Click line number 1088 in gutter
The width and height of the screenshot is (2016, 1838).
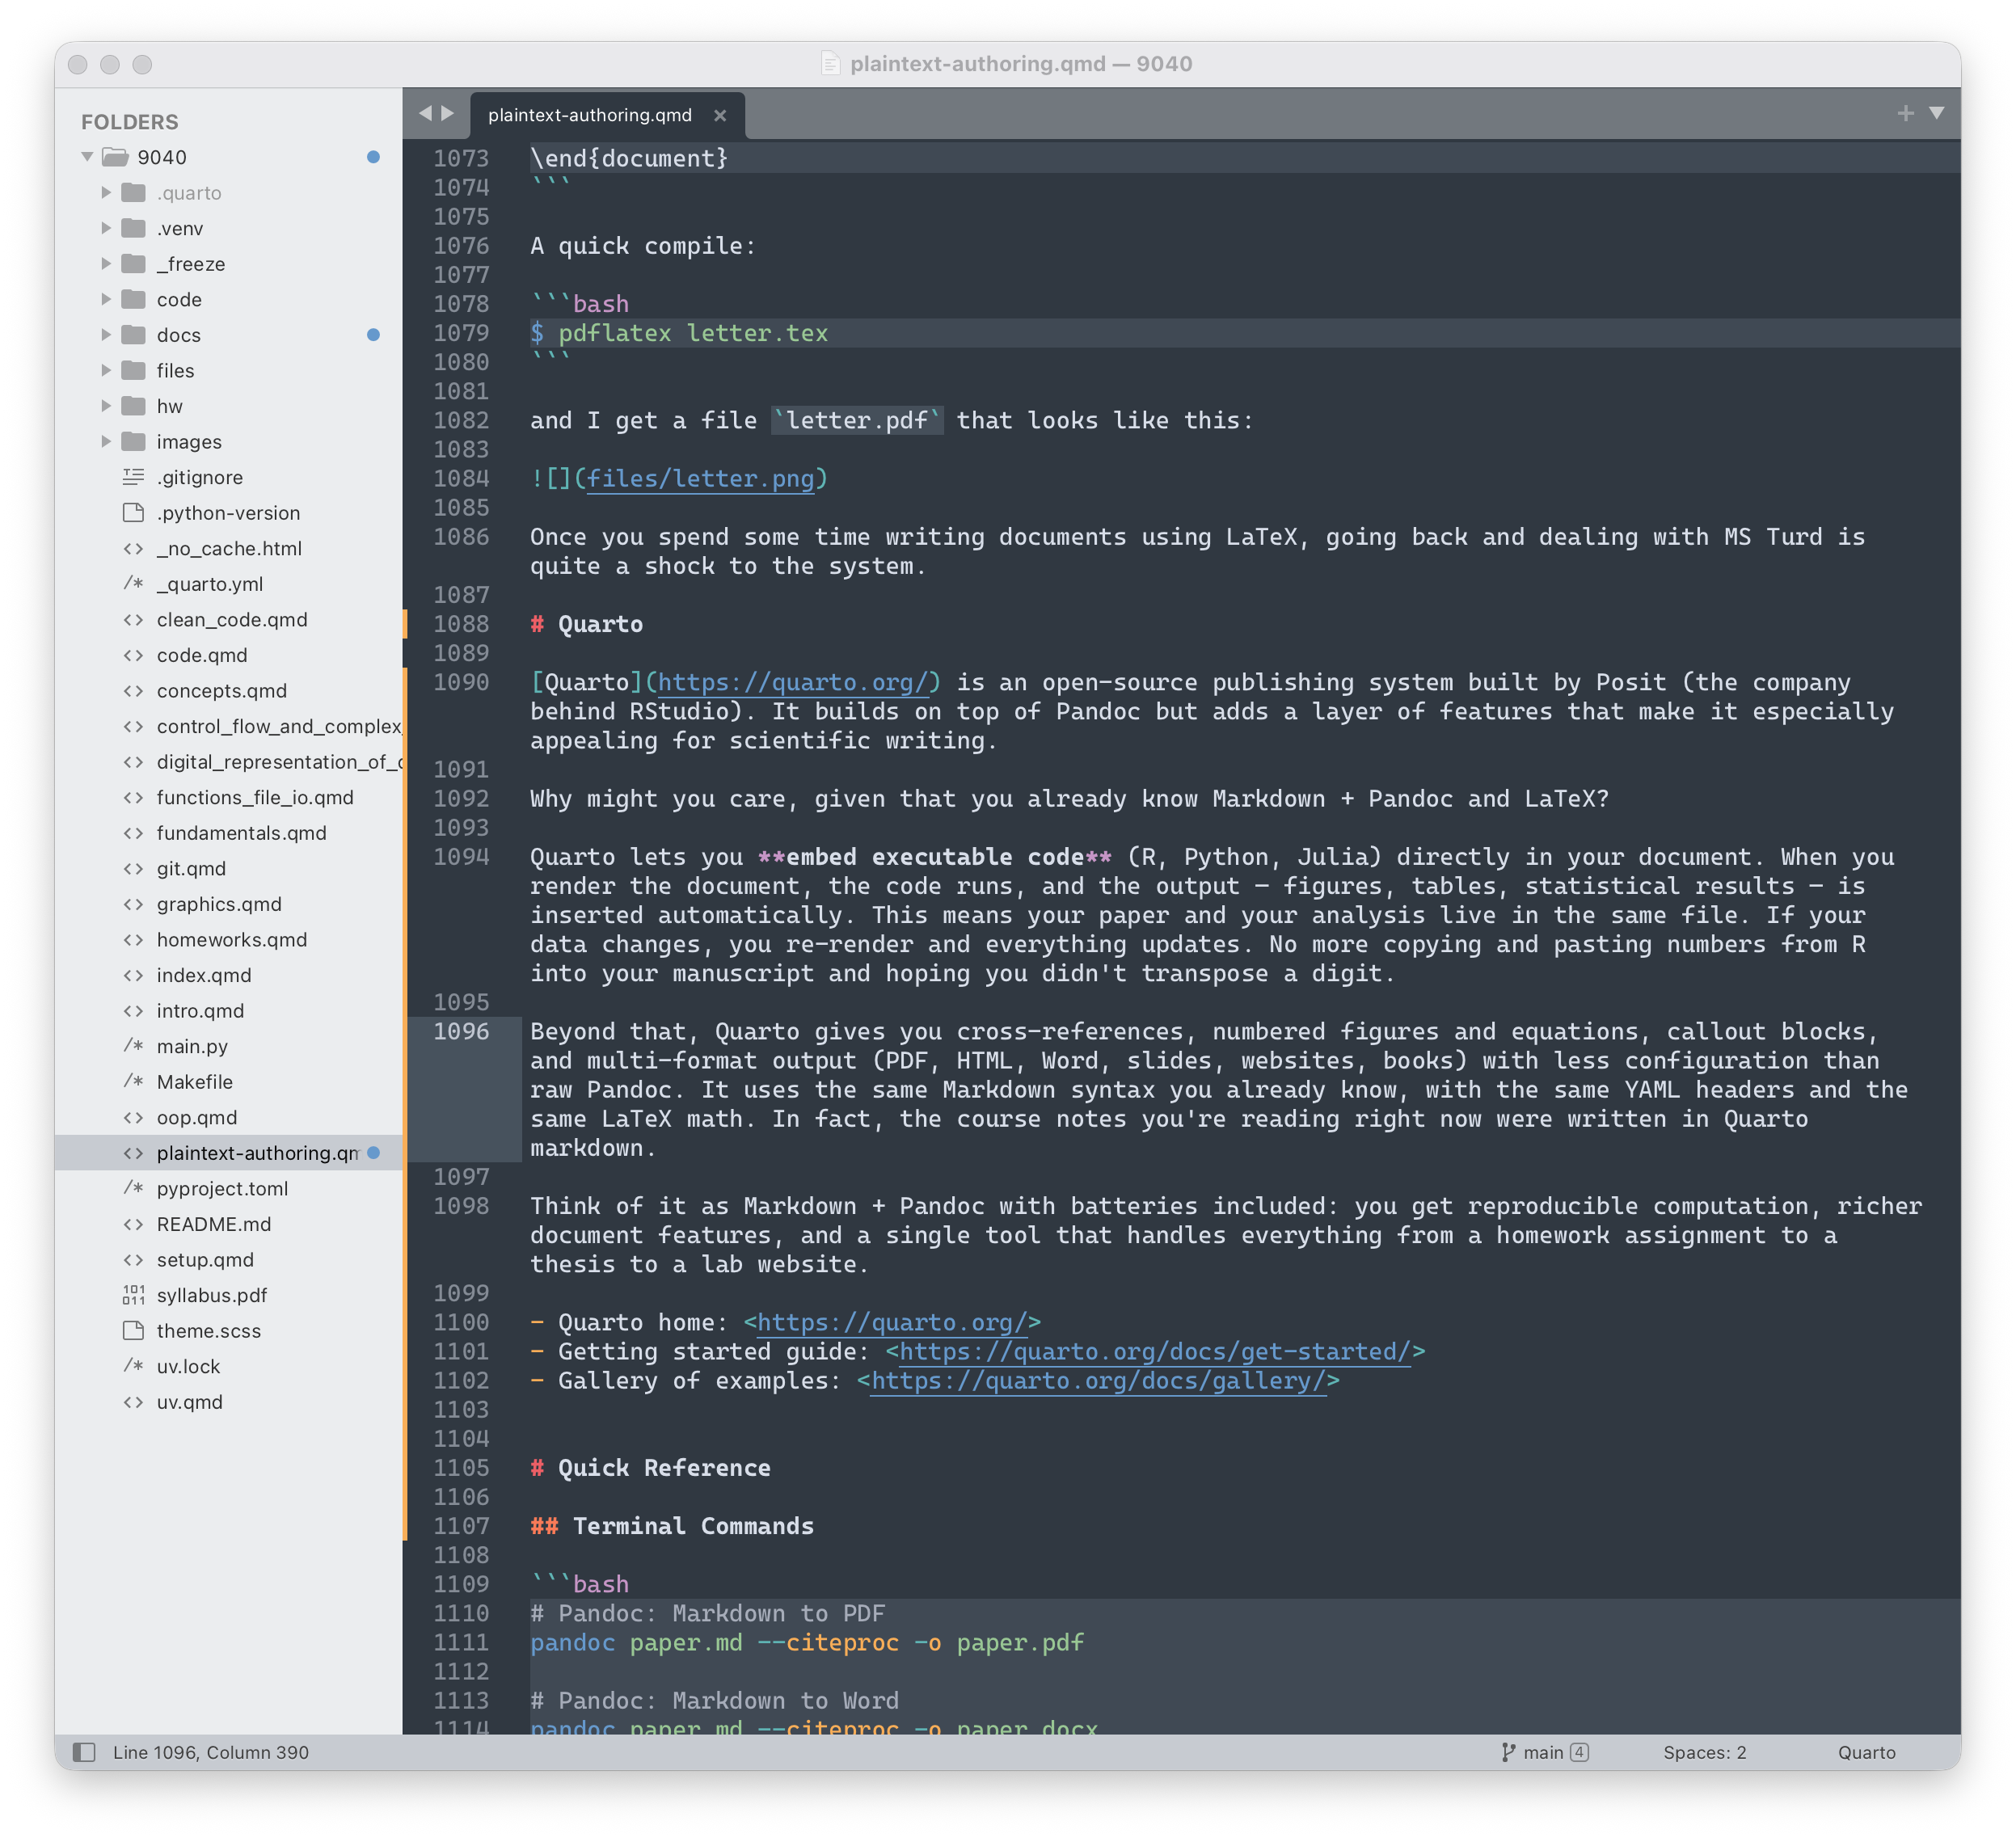[461, 624]
